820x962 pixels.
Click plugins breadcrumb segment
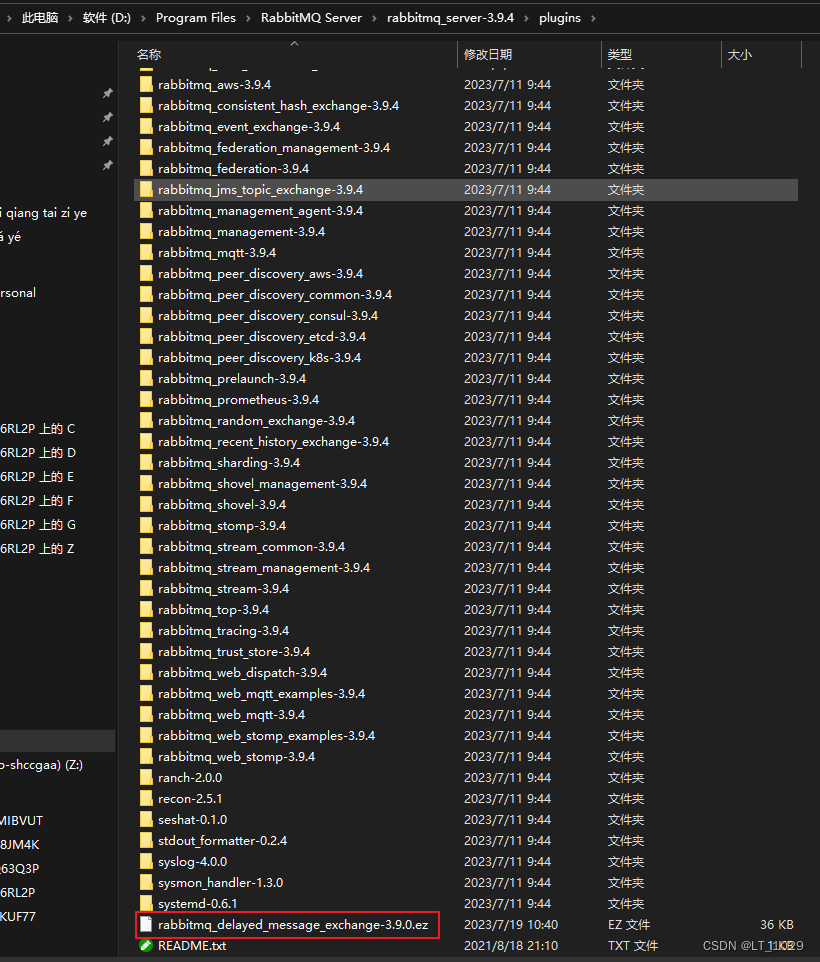tap(560, 18)
